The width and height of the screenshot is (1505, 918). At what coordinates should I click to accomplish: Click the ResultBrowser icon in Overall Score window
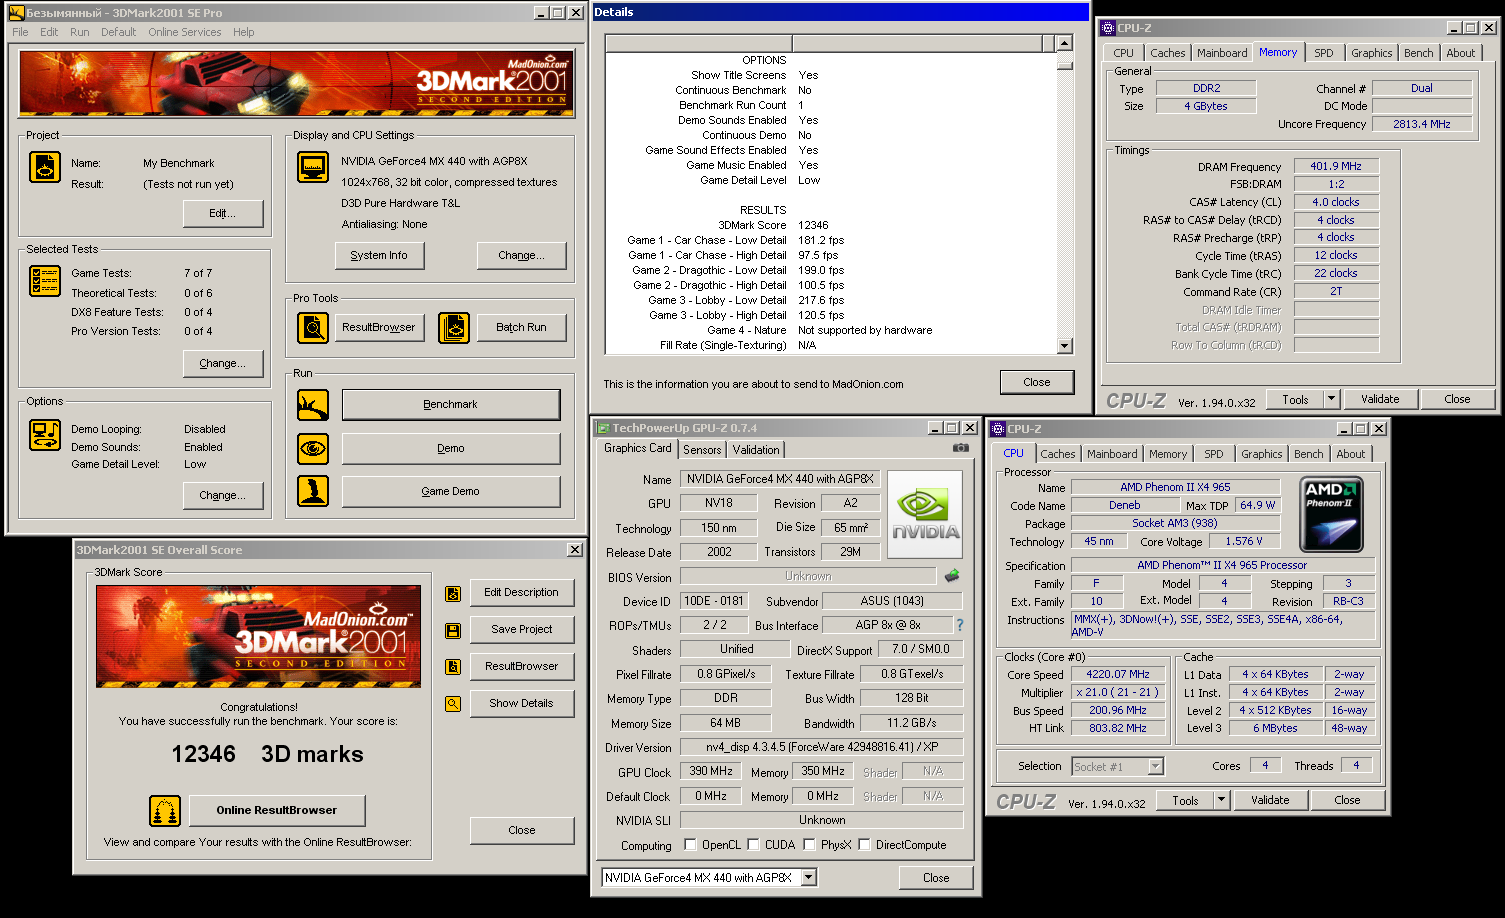coord(453,667)
